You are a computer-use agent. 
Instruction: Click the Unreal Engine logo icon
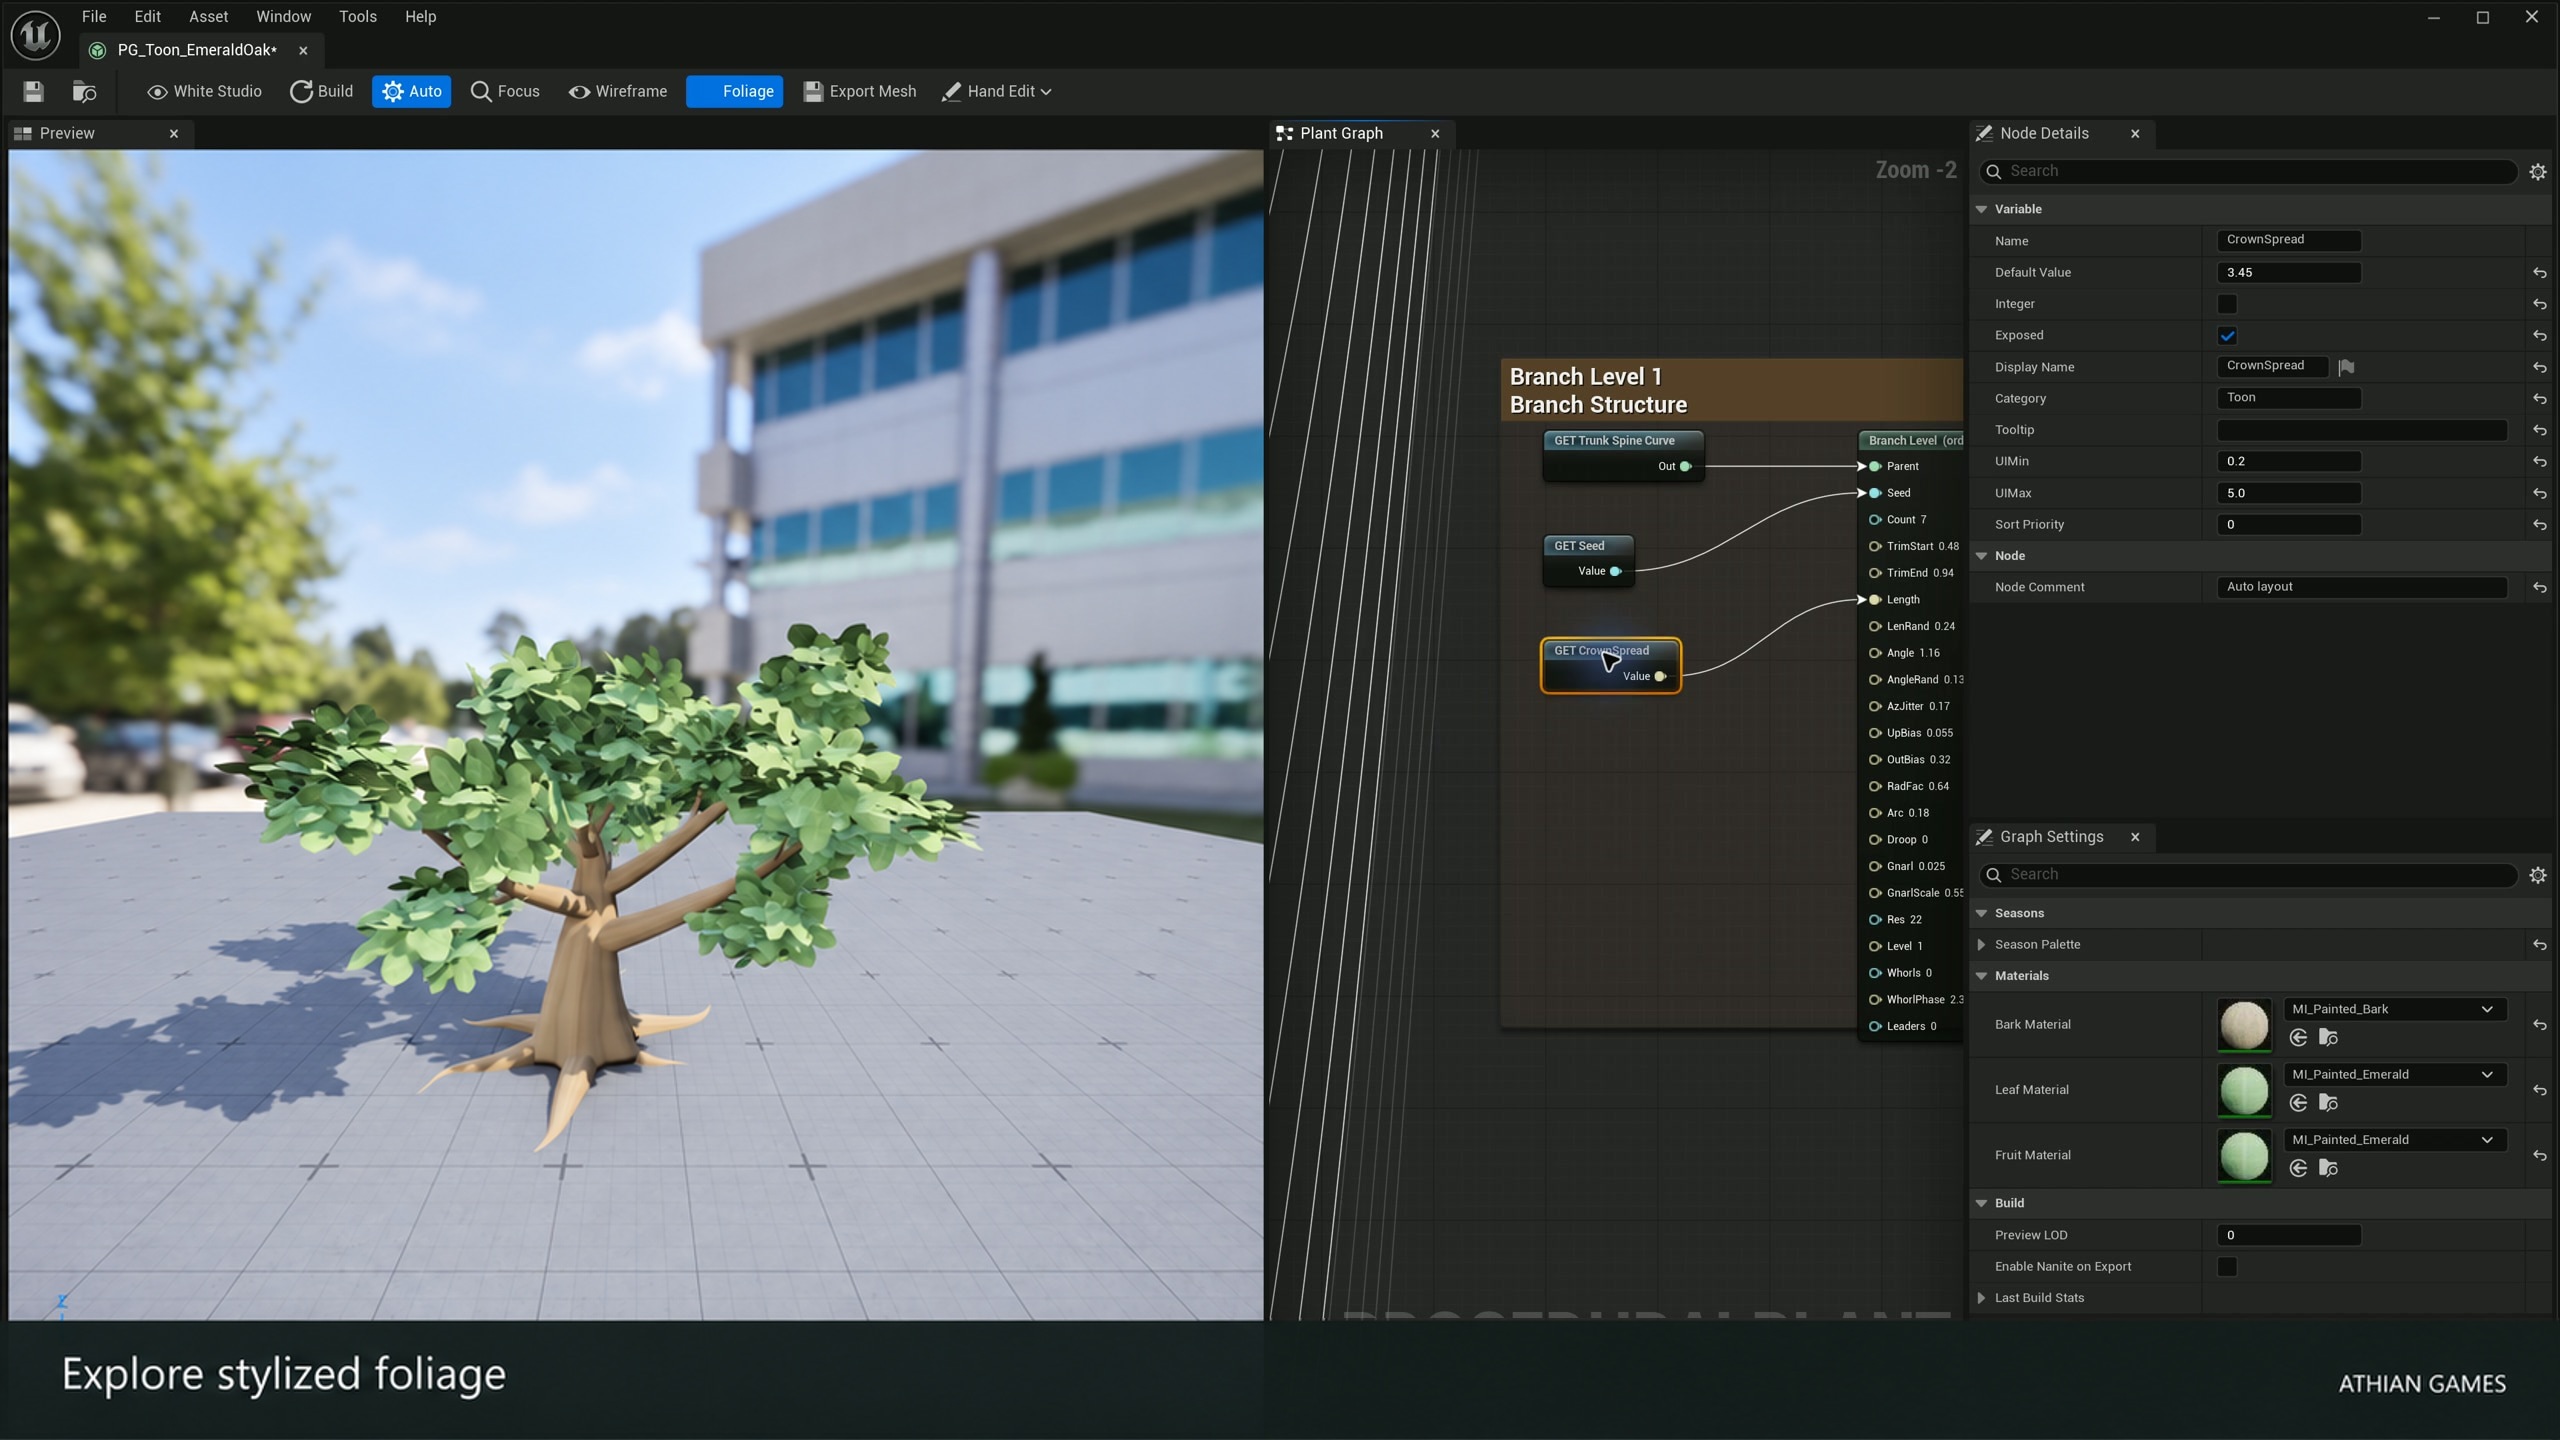(x=36, y=35)
